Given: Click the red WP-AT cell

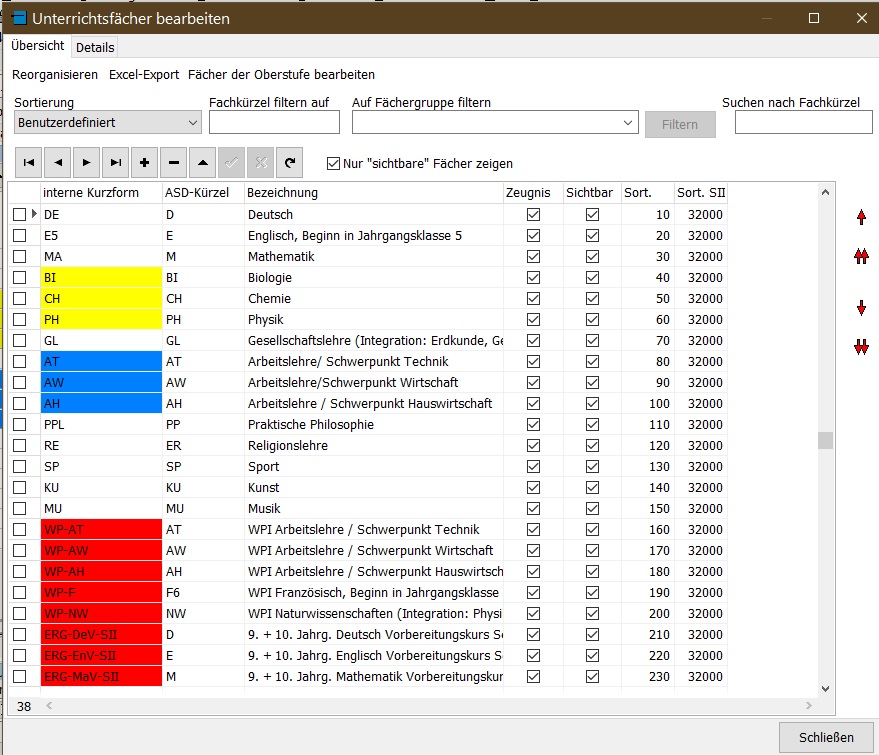Looking at the screenshot, I should tap(101, 530).
